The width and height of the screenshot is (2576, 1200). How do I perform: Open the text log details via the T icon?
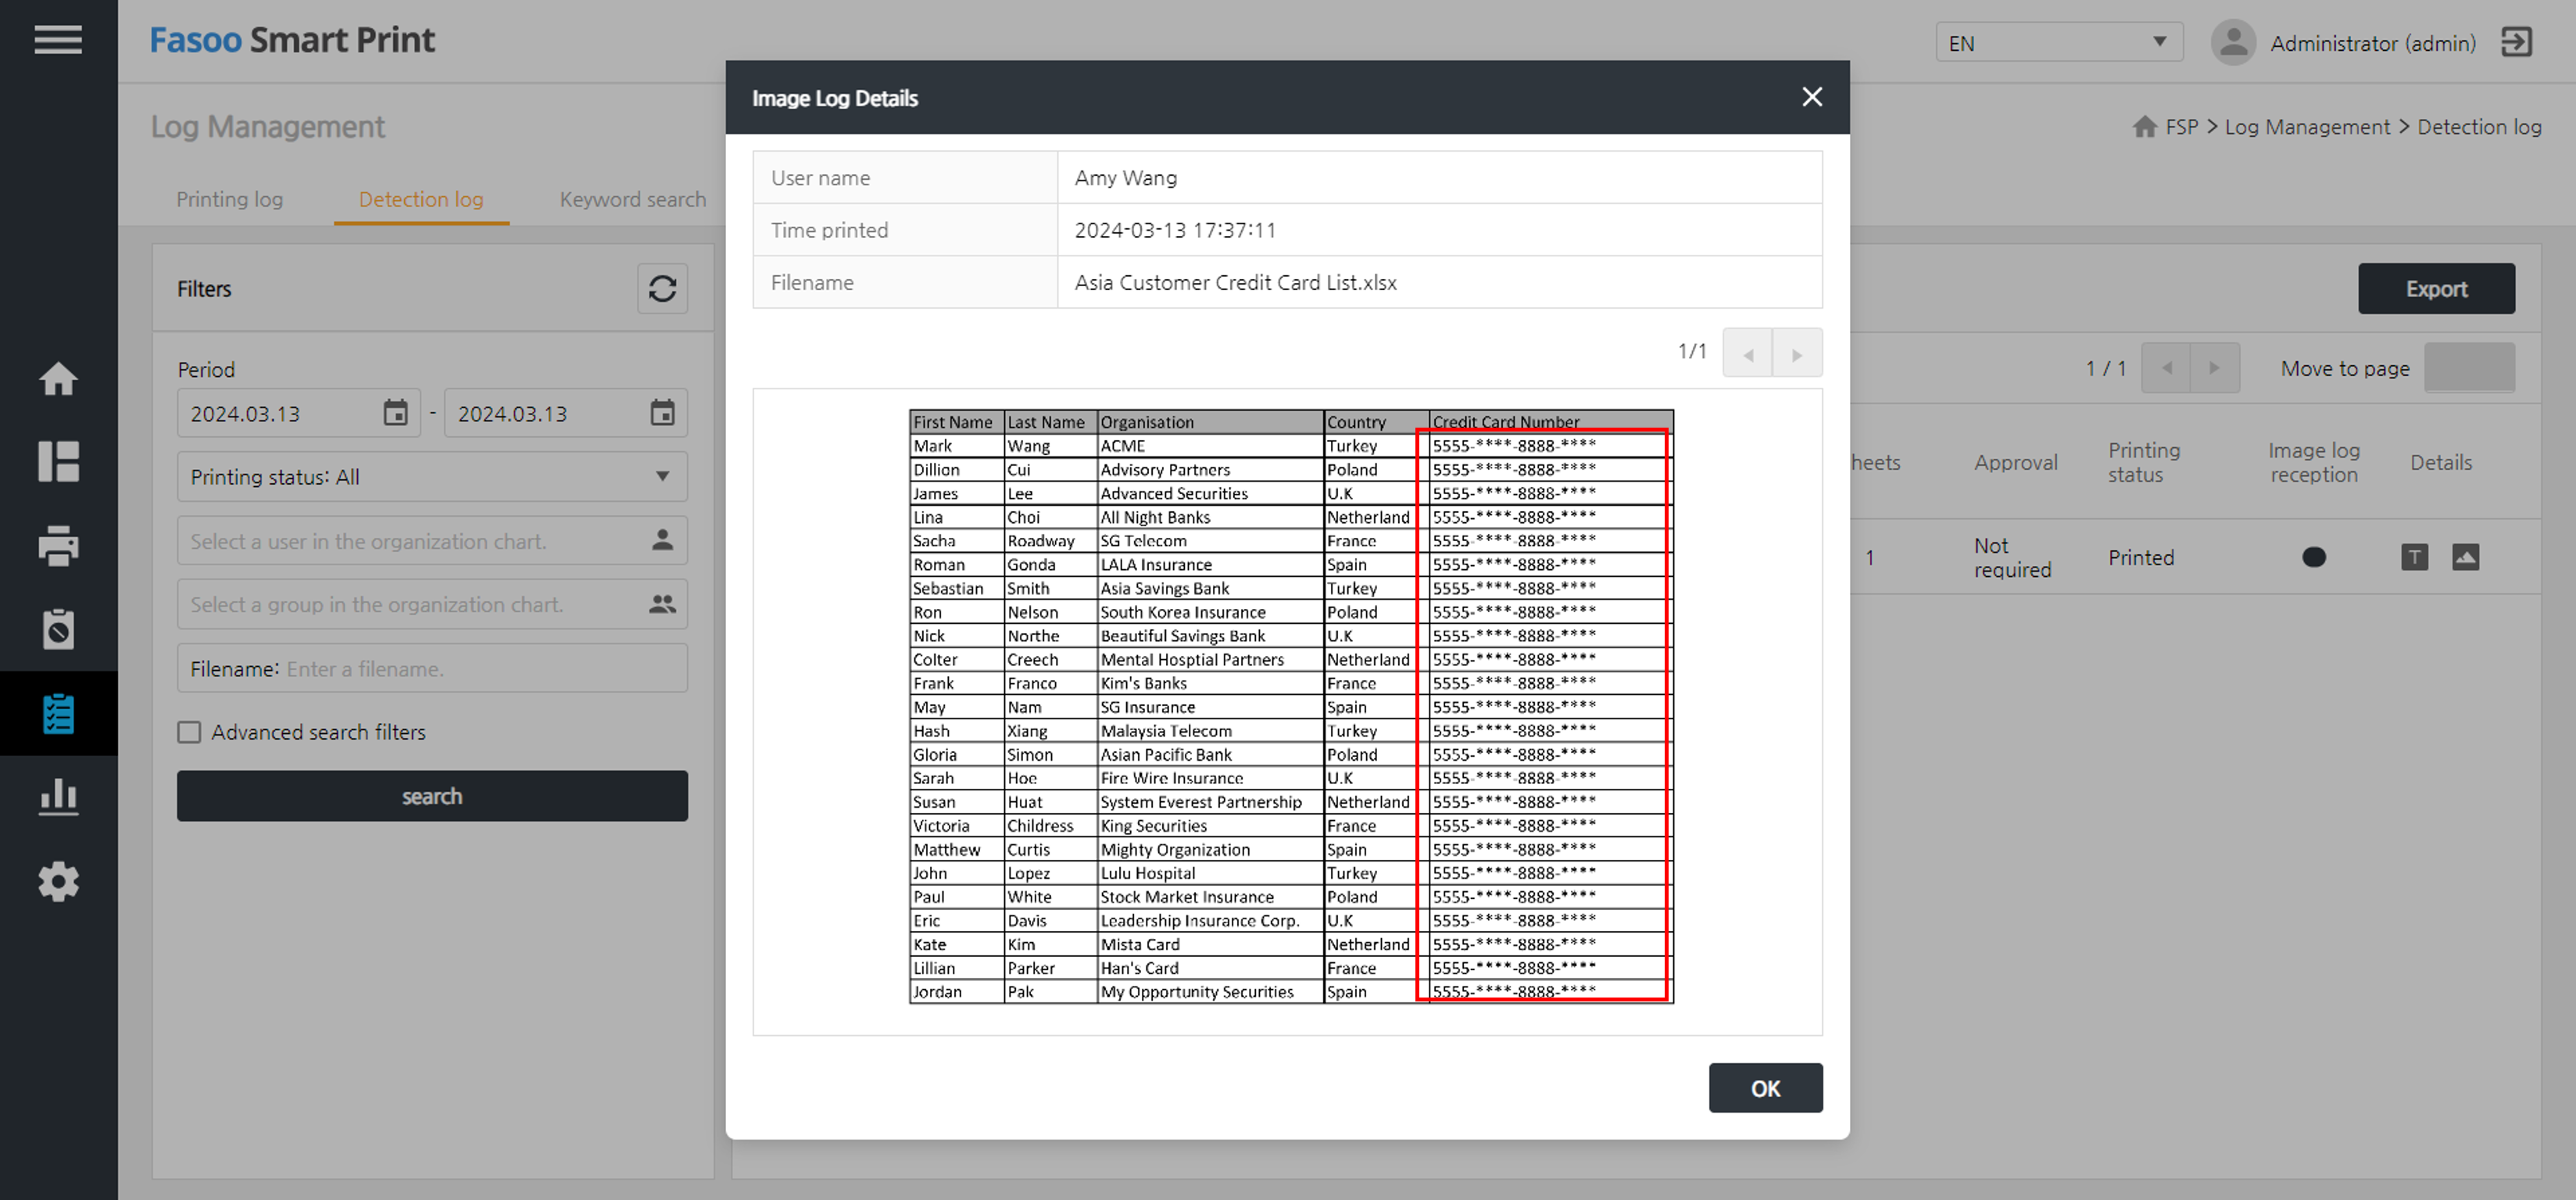click(x=2414, y=557)
